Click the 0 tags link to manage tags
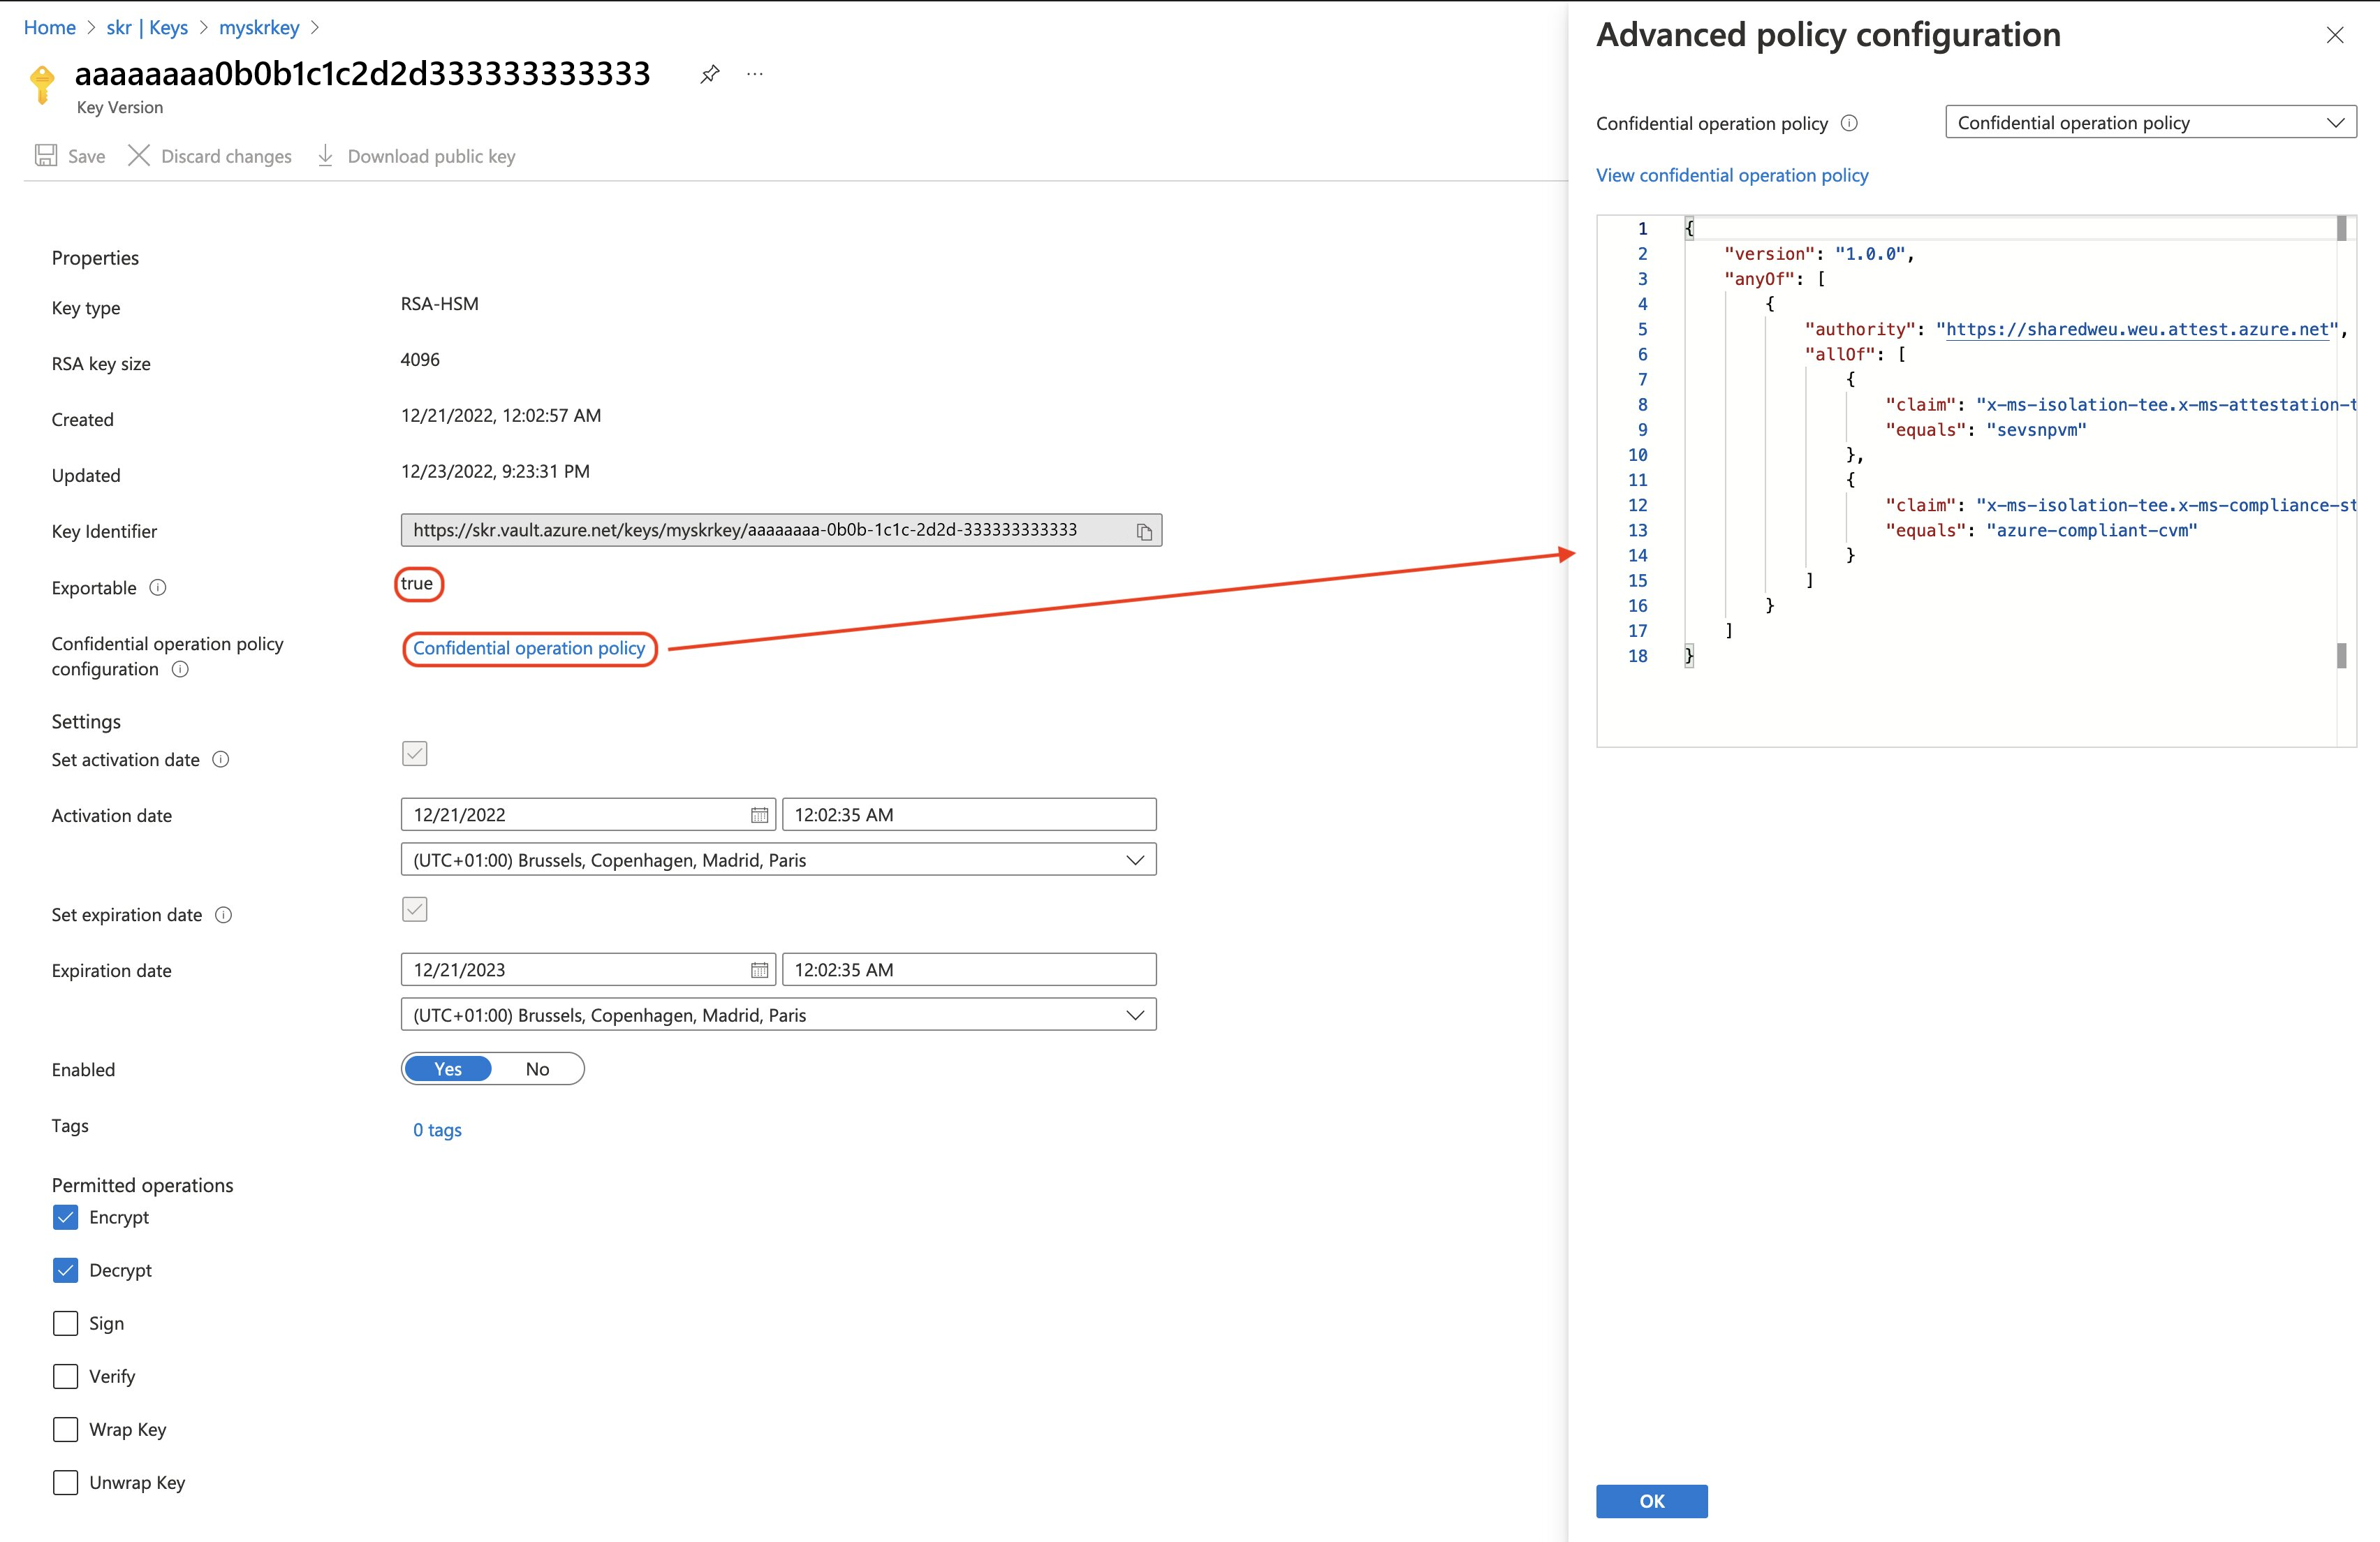This screenshot has width=2380, height=1542. coord(437,1129)
